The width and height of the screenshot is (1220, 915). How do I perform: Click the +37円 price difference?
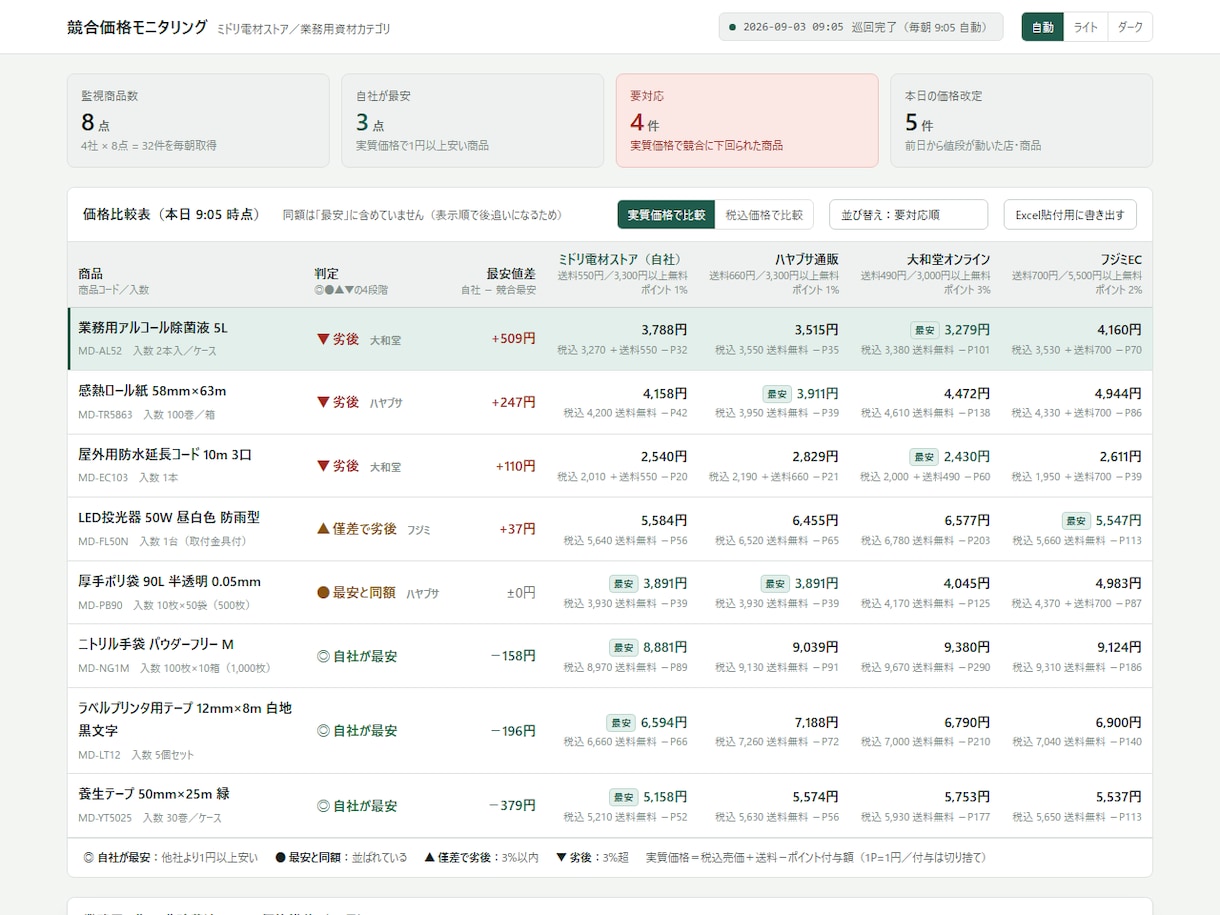(517, 529)
